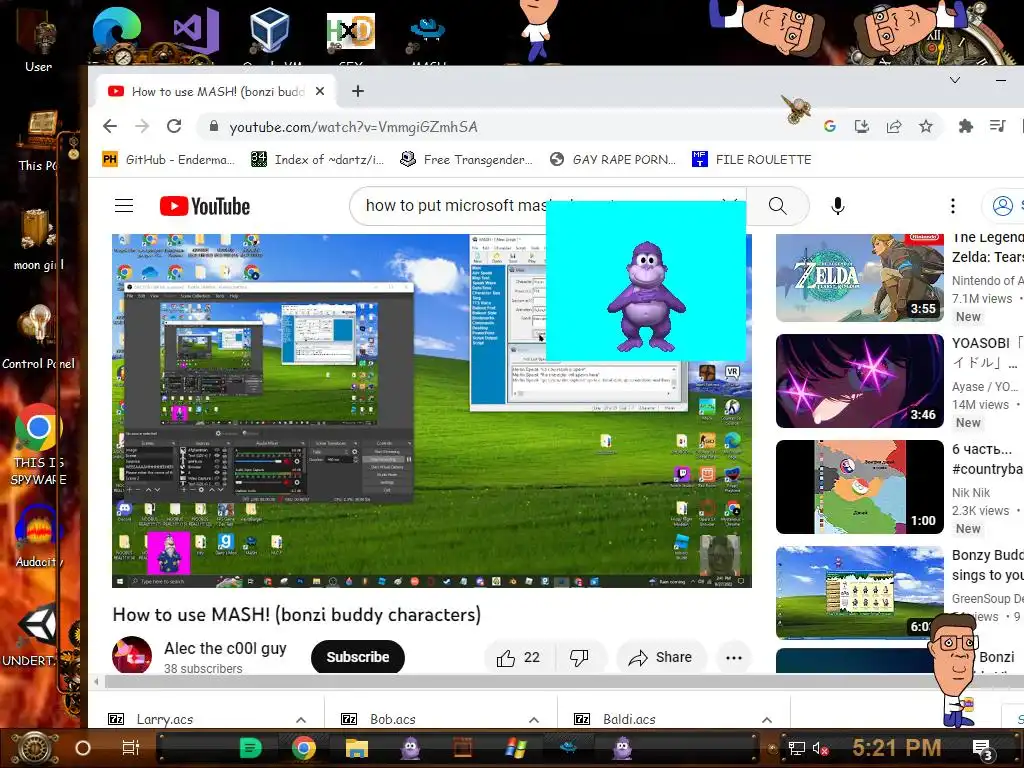Open the Bob.acs downloaded file
Screen dimensions: 1024x768
(392, 719)
